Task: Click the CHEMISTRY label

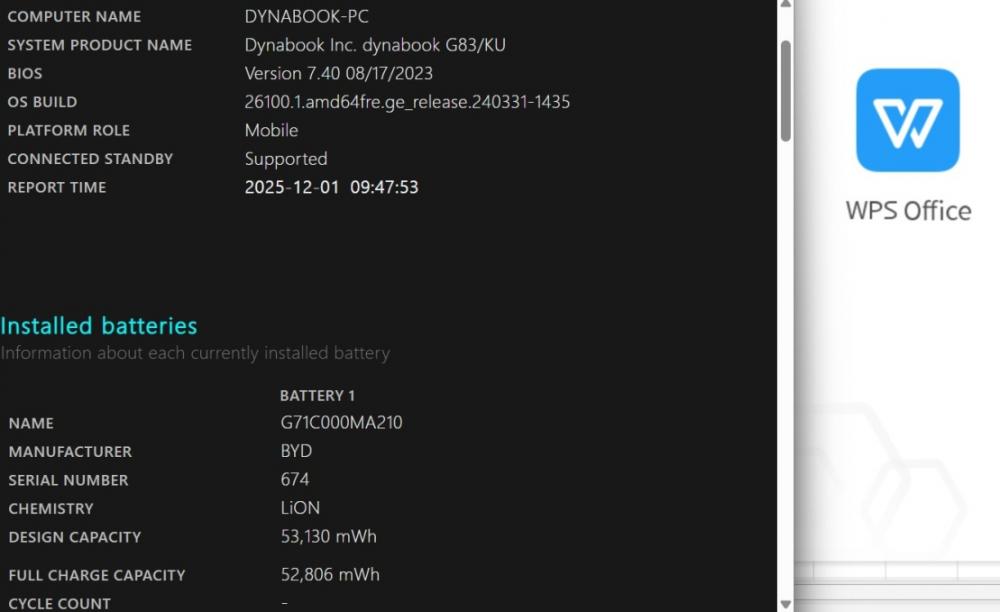Action: point(51,509)
